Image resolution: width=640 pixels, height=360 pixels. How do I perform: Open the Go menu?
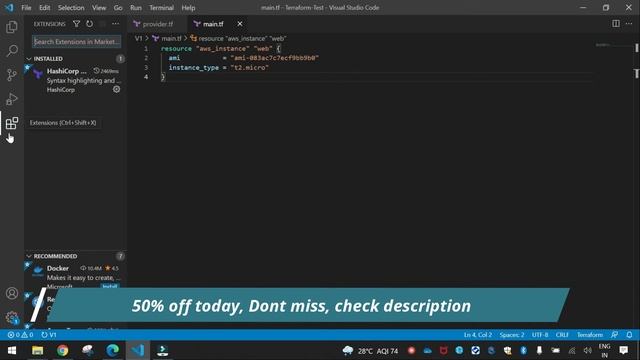(118, 8)
